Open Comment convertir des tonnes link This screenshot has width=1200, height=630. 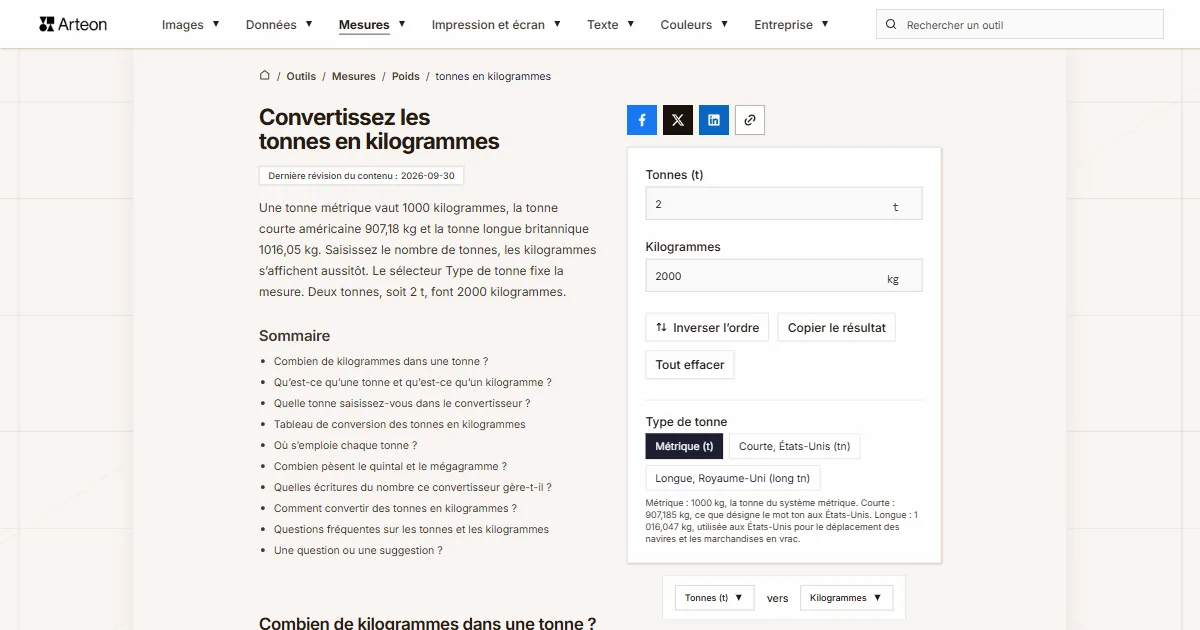396,509
